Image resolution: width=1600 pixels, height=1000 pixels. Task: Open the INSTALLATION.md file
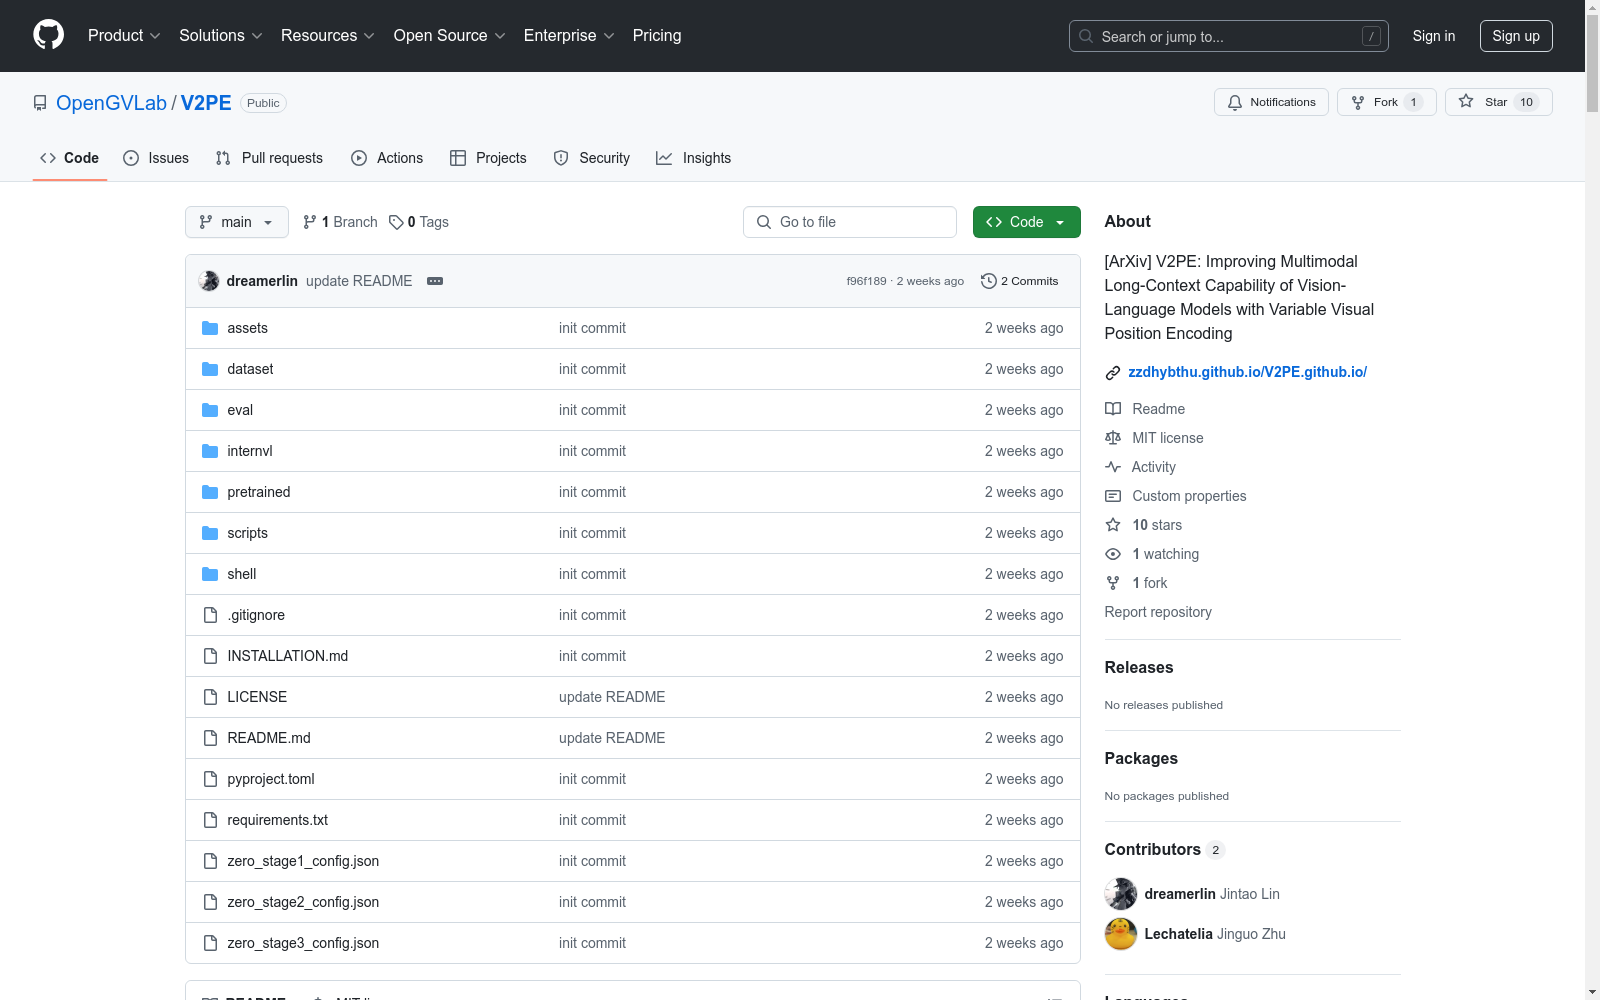pos(288,656)
